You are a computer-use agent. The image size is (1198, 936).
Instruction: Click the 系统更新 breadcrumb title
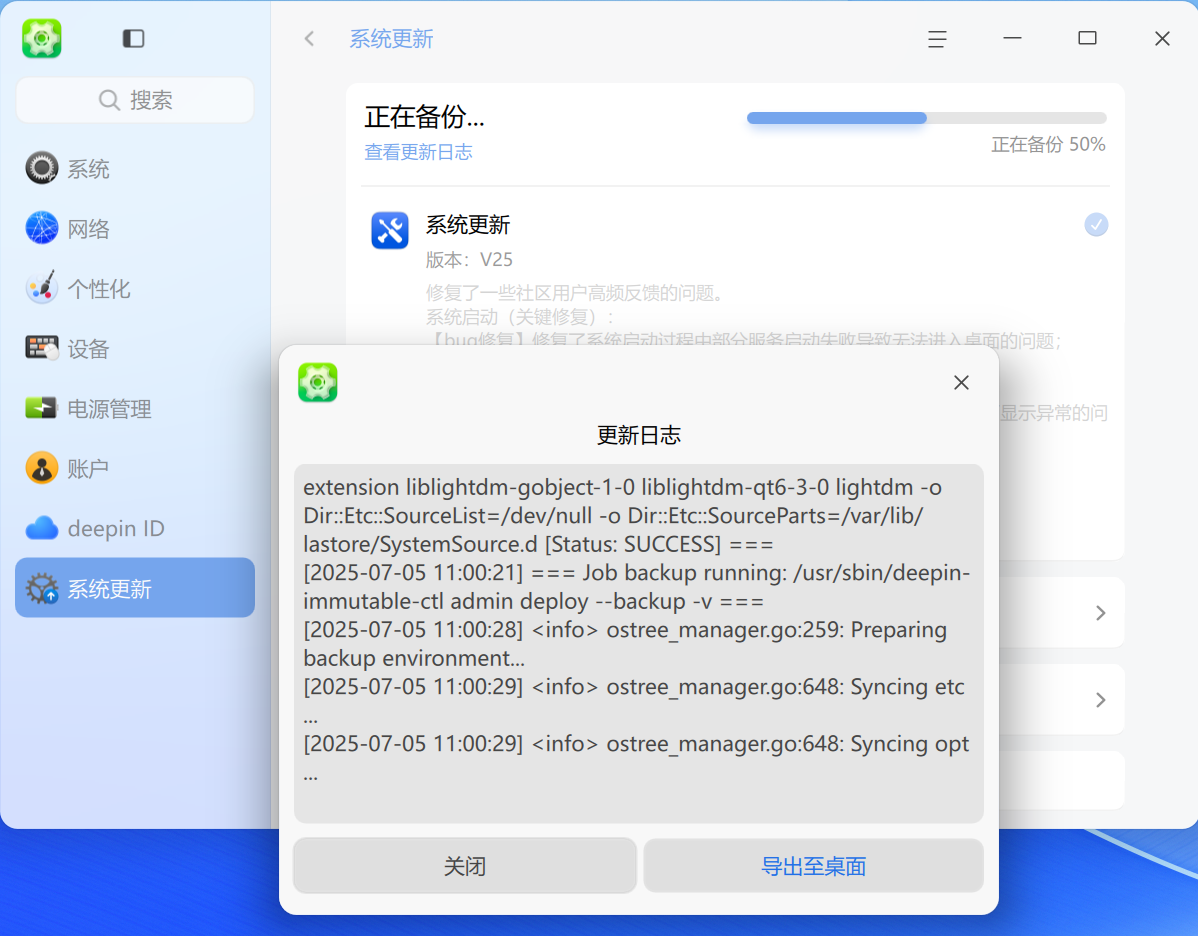click(391, 39)
